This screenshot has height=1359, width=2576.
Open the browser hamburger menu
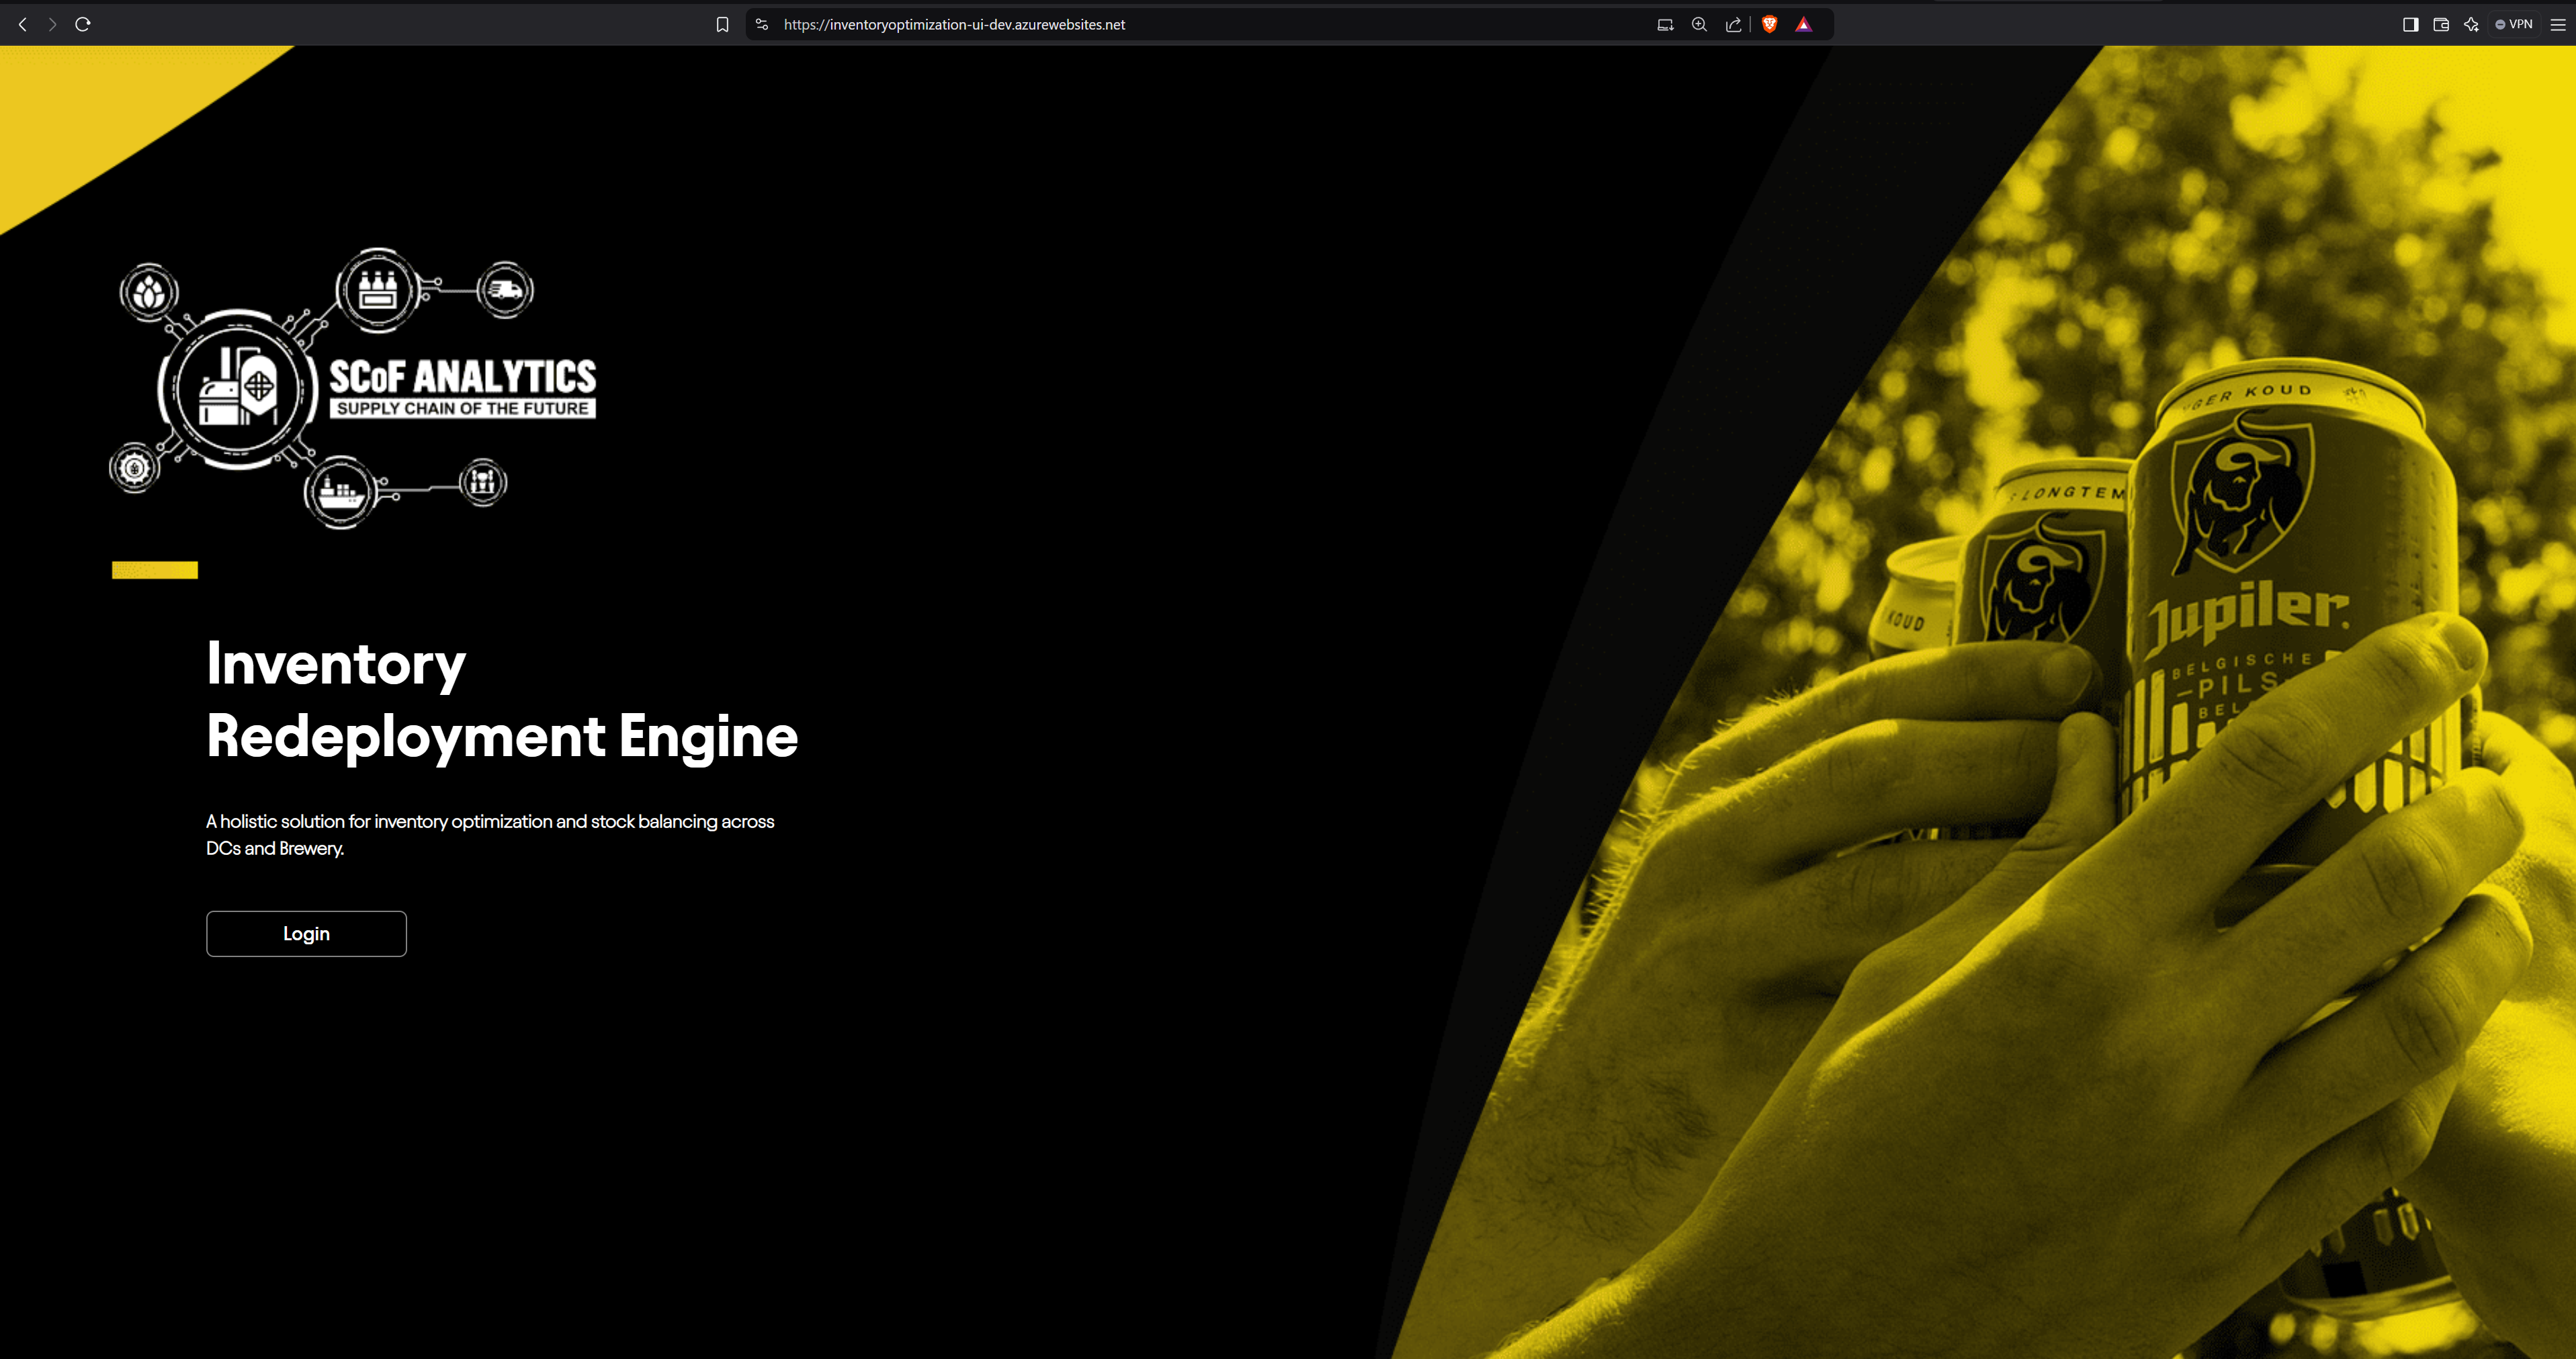(2557, 24)
